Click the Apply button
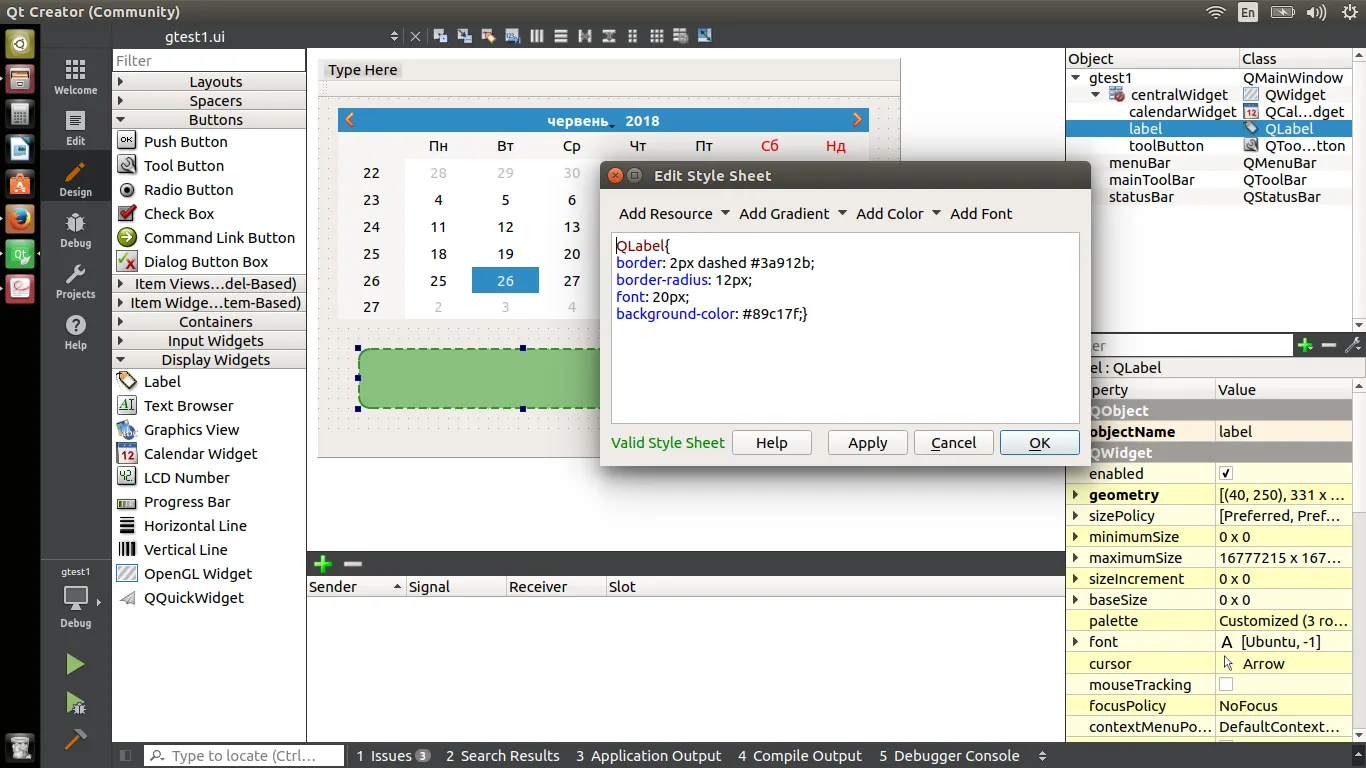This screenshot has width=1366, height=768. click(868, 443)
